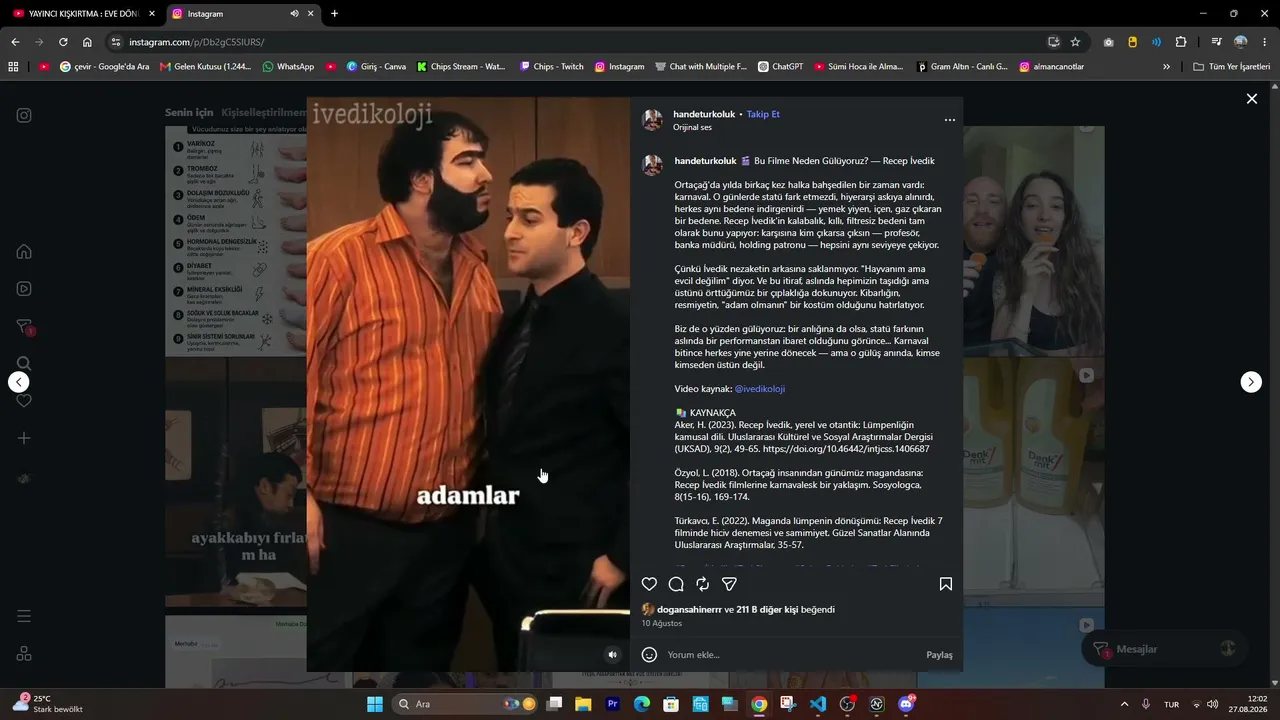Viewport: 1280px width, 720px height.
Task: Like the post with the heart icon
Action: pos(649,584)
